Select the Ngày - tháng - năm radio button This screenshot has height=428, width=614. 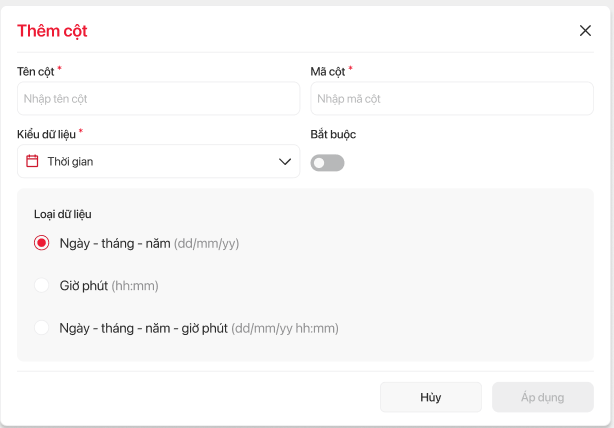(41, 243)
